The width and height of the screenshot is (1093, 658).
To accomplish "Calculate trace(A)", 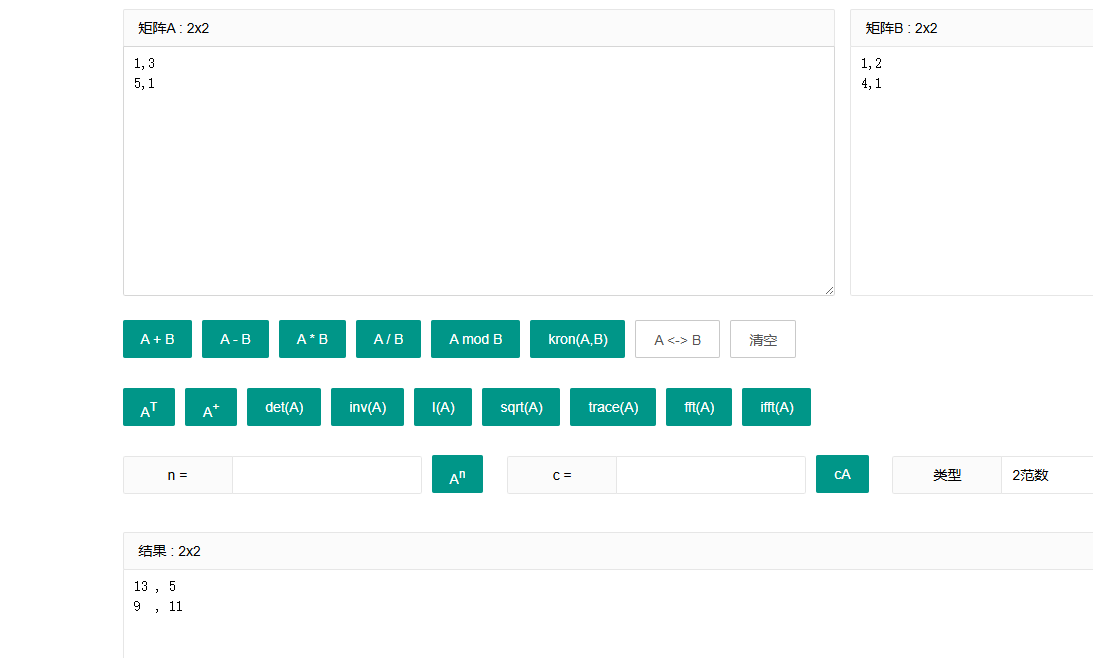I will [x=613, y=407].
